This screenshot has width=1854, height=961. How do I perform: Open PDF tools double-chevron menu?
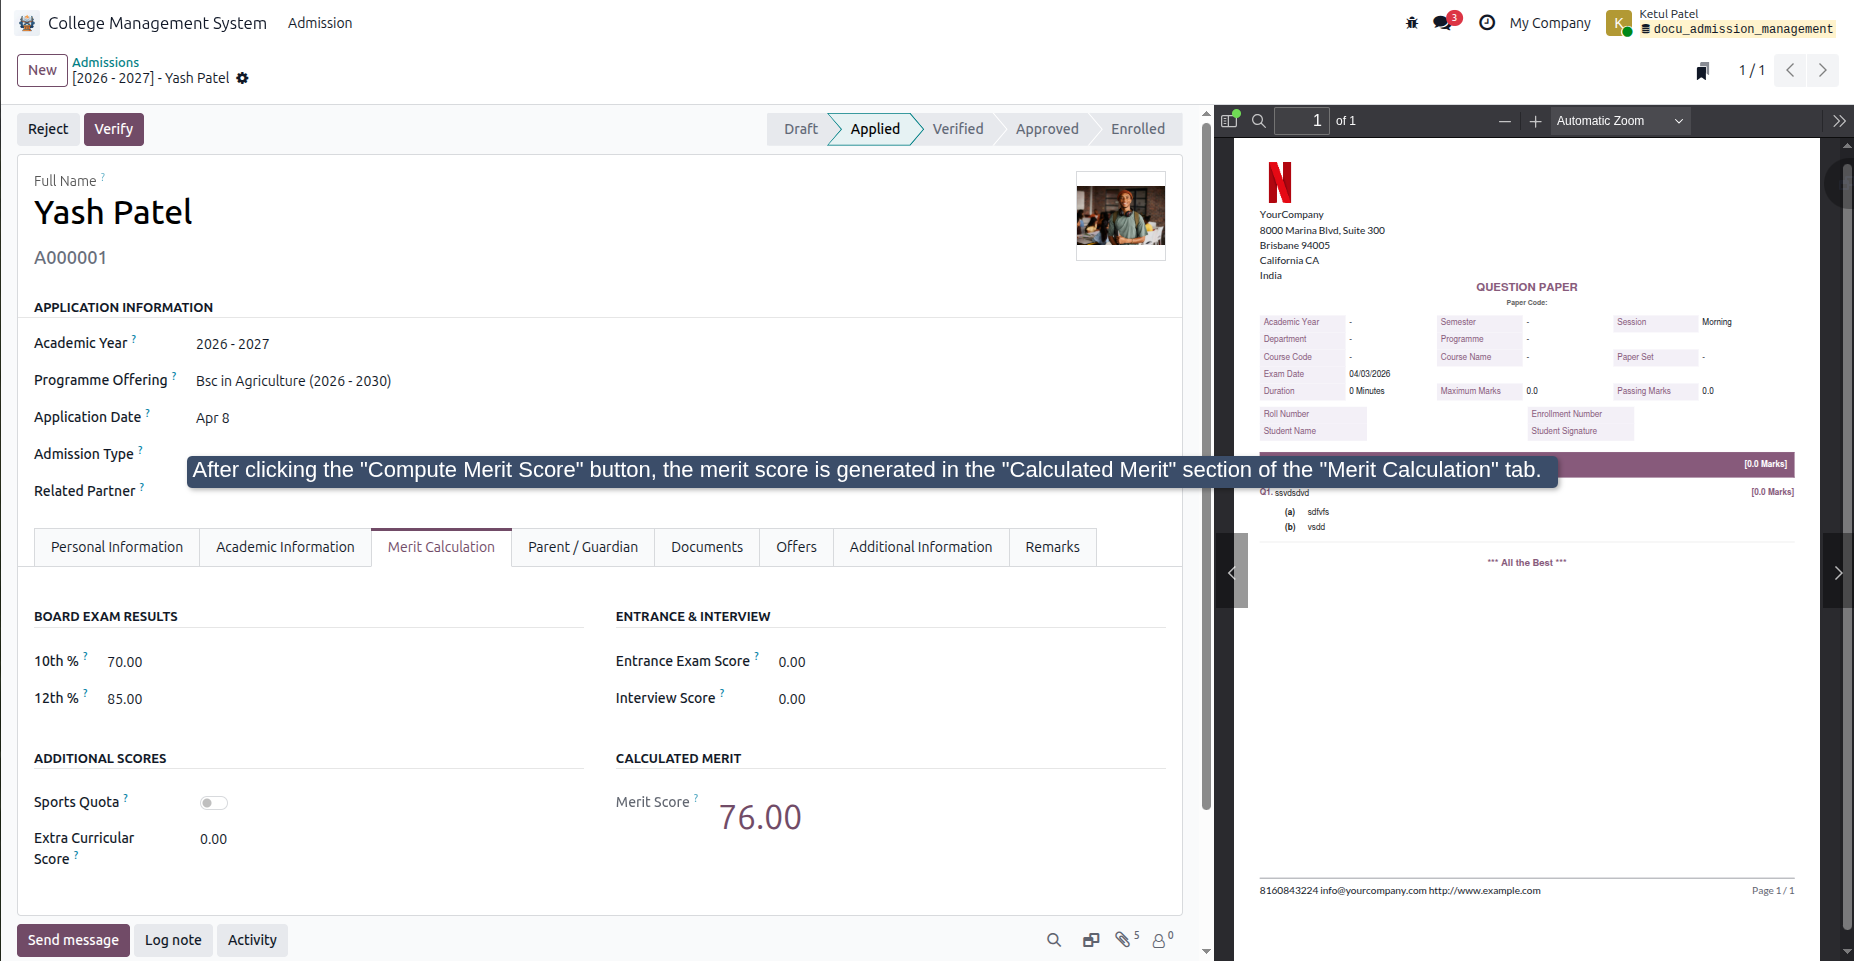[x=1838, y=121]
